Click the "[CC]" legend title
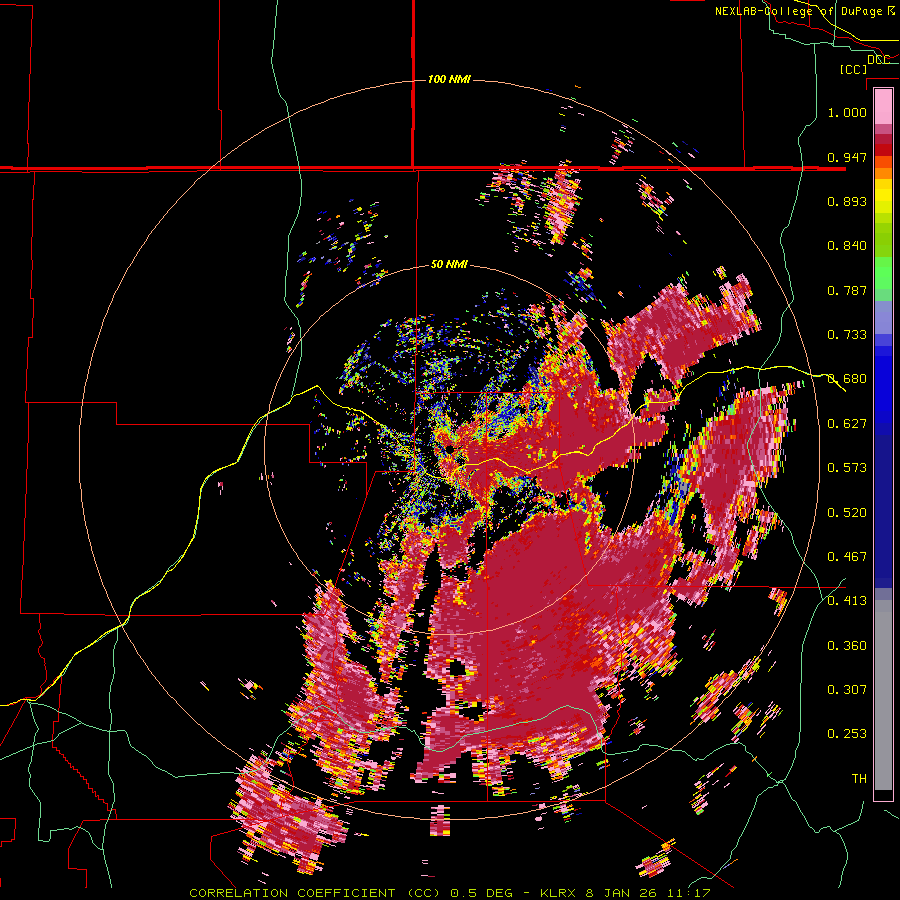The width and height of the screenshot is (900, 900). pos(854,69)
